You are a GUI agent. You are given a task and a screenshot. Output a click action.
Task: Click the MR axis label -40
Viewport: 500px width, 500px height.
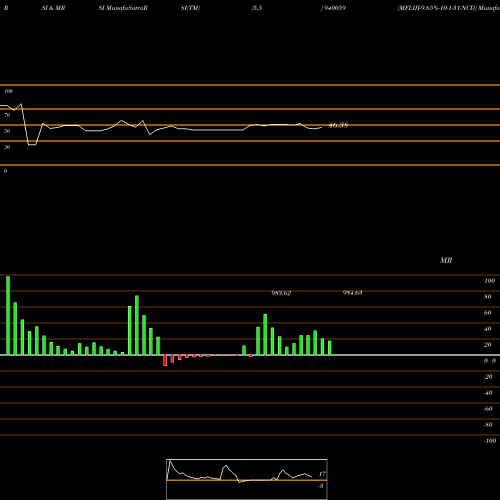488,393
